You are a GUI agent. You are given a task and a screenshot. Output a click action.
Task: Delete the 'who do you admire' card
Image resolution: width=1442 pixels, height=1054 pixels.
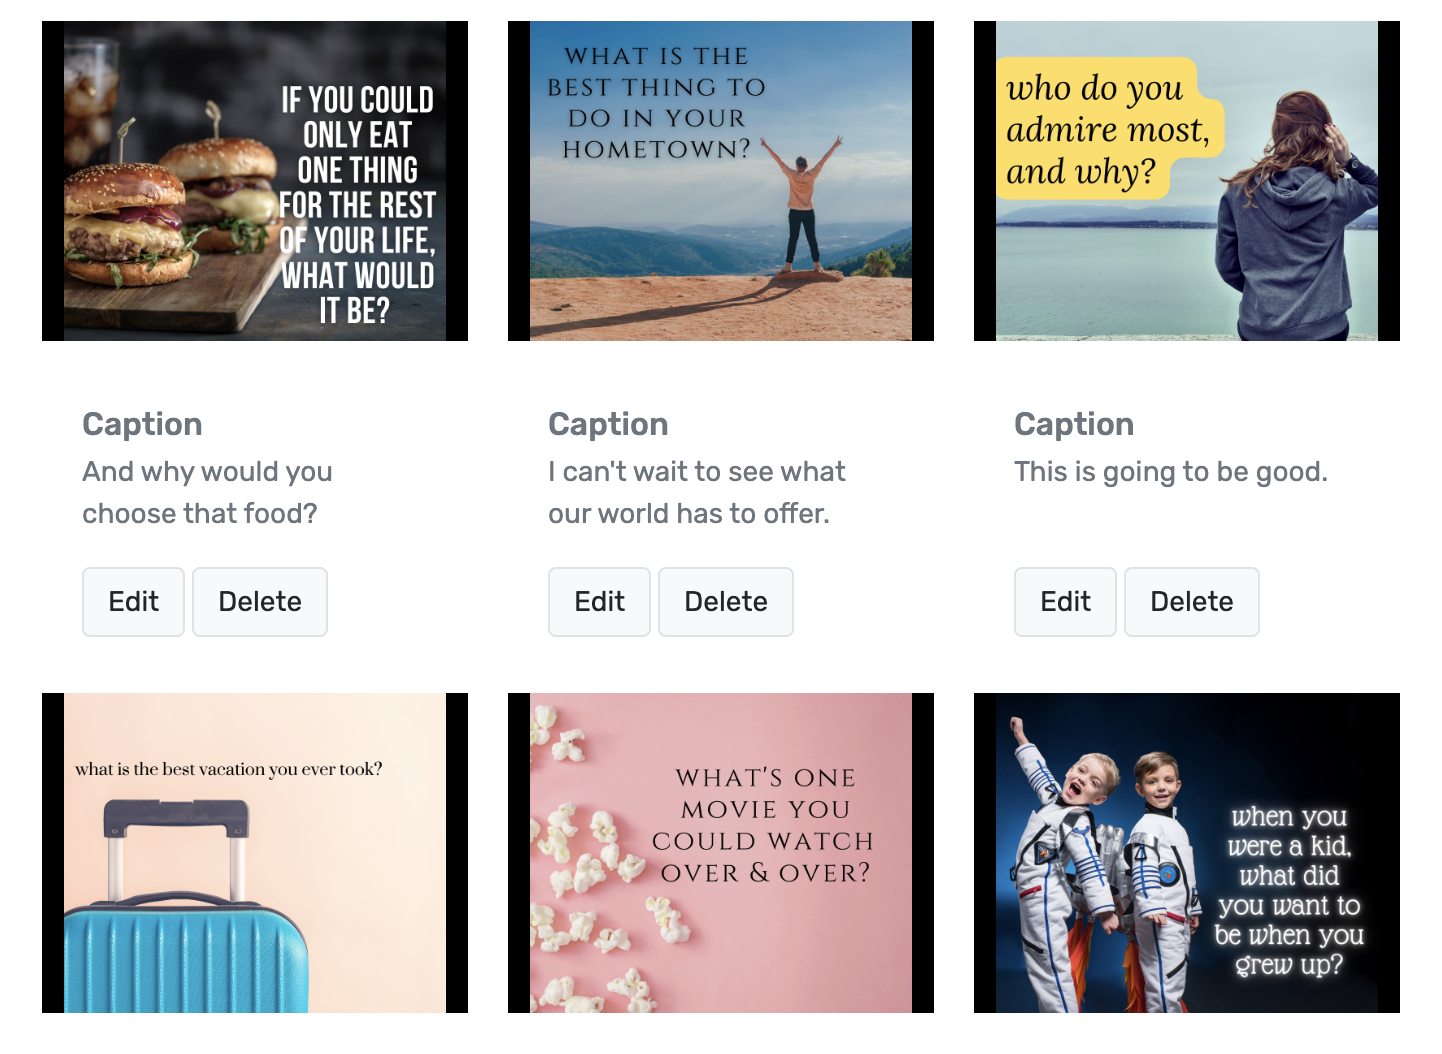1192,602
